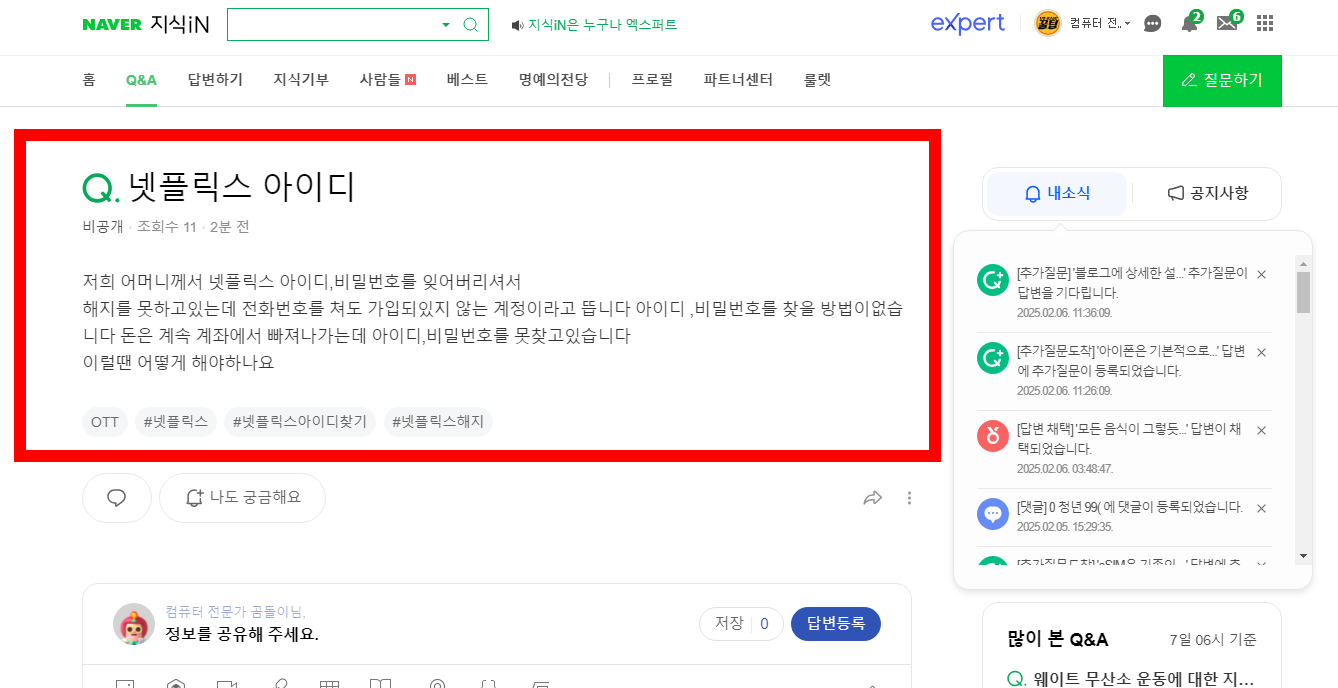Click the NAVER logo
The height and width of the screenshot is (688, 1338).
112,25
